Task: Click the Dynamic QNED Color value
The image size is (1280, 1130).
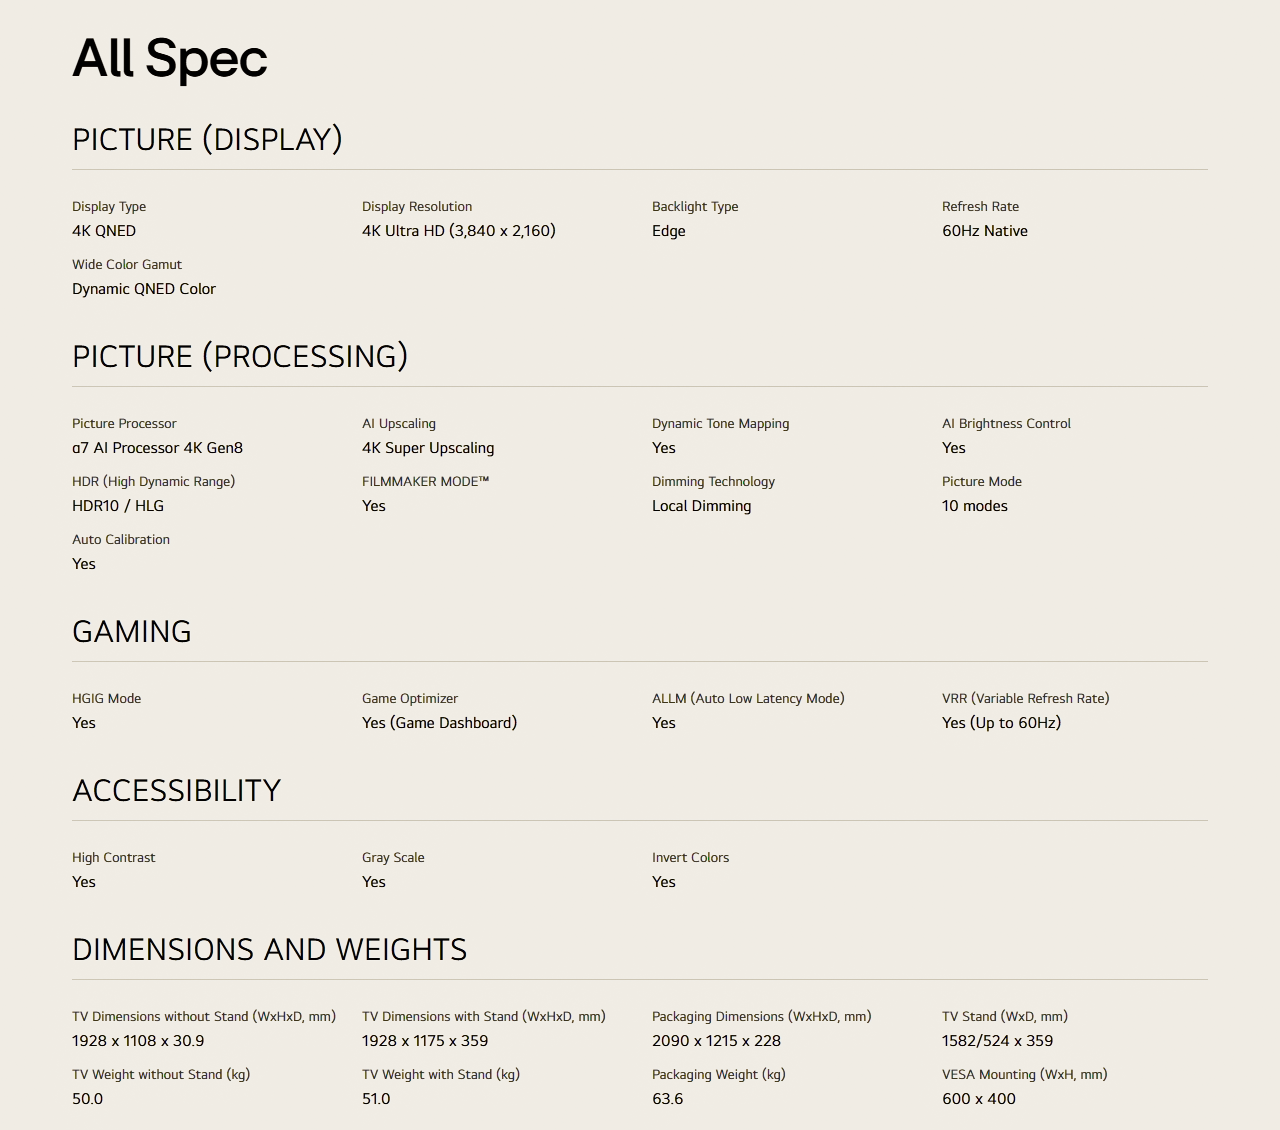Action: tap(144, 289)
